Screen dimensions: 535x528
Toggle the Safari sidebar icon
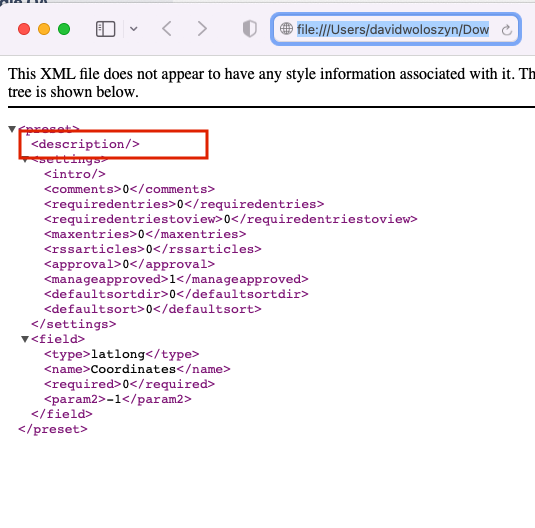pos(105,29)
